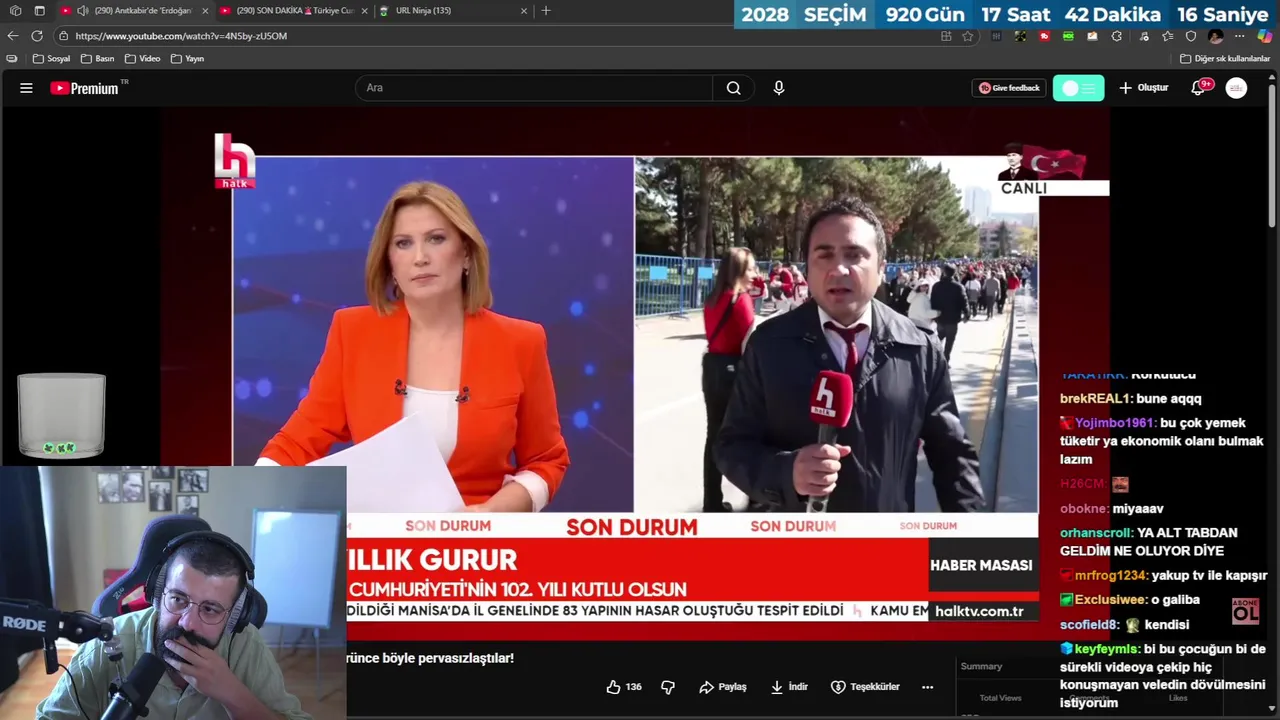Open the browser profile avatar
The image size is (1280, 720).
point(1215,36)
